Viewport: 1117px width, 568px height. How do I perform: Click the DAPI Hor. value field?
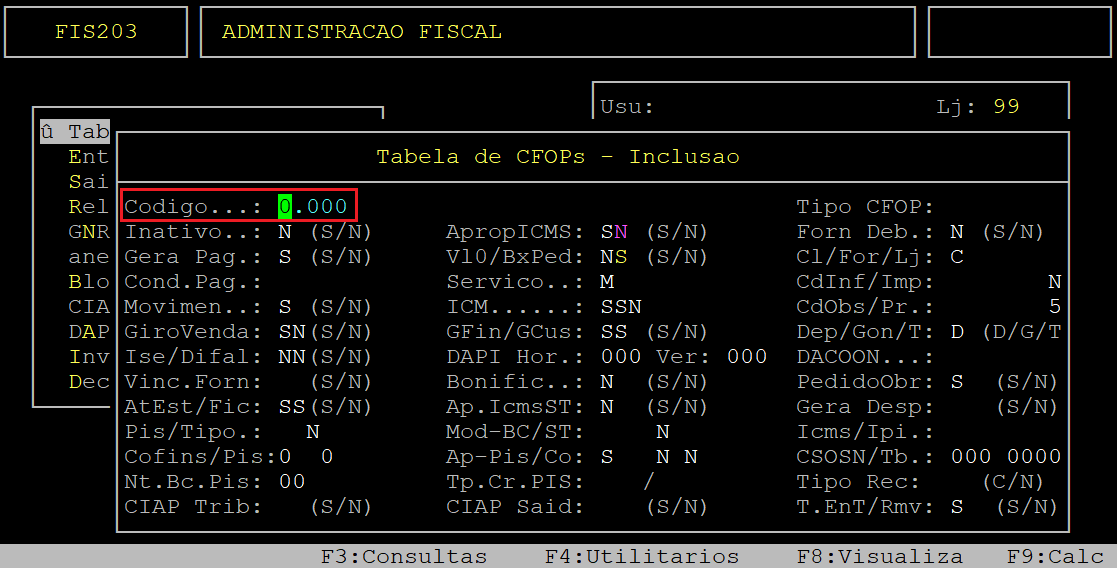tap(619, 357)
